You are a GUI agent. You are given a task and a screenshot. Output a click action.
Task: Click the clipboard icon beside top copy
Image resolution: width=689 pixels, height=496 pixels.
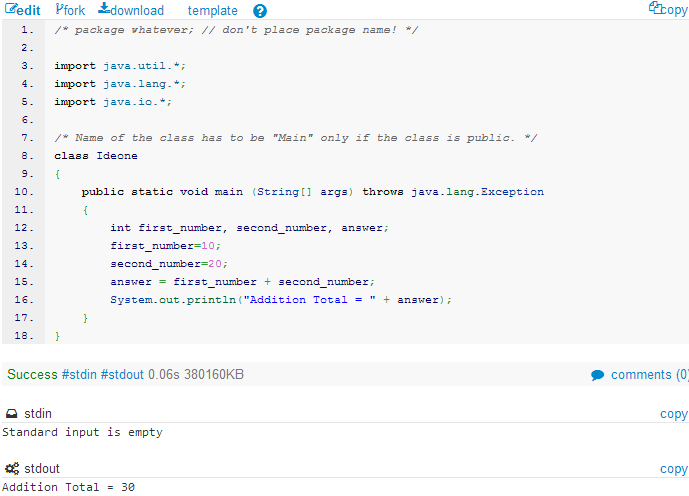coord(655,7)
